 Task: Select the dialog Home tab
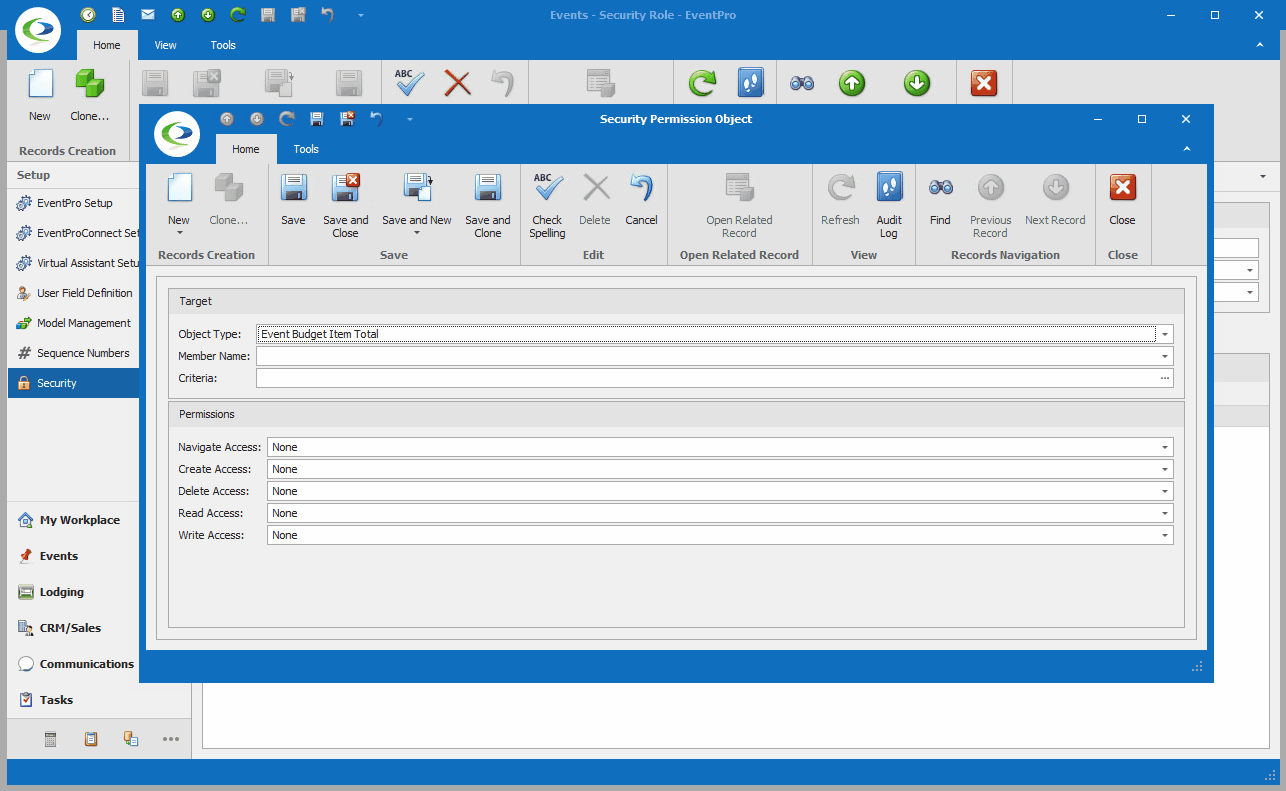pyautogui.click(x=245, y=149)
